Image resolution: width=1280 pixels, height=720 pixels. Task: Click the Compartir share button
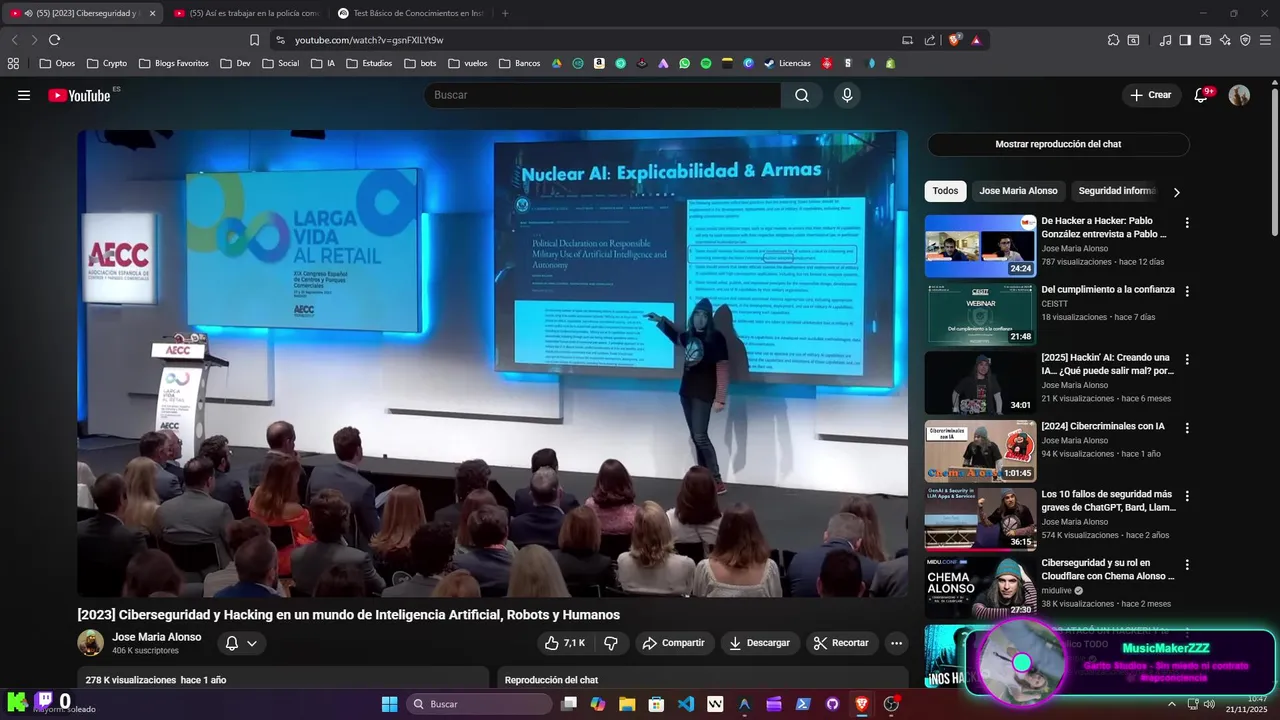(x=673, y=643)
